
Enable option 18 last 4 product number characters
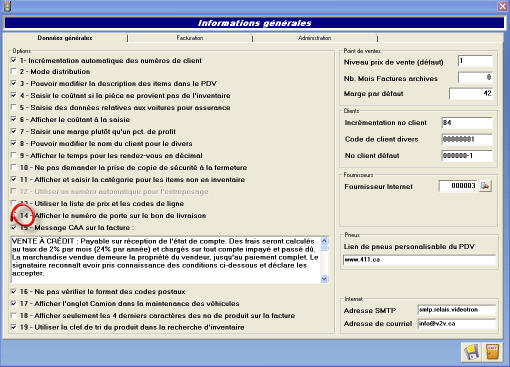pos(14,315)
